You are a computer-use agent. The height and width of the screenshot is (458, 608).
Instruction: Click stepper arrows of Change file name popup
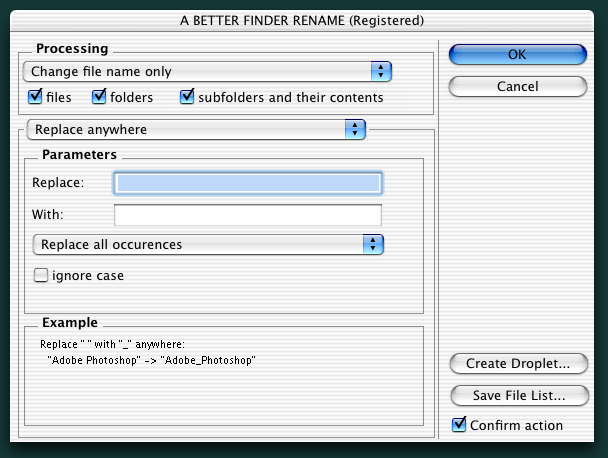click(x=381, y=71)
